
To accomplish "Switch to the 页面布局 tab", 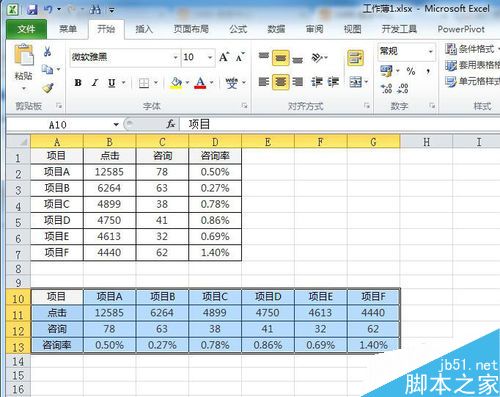I will [191, 29].
